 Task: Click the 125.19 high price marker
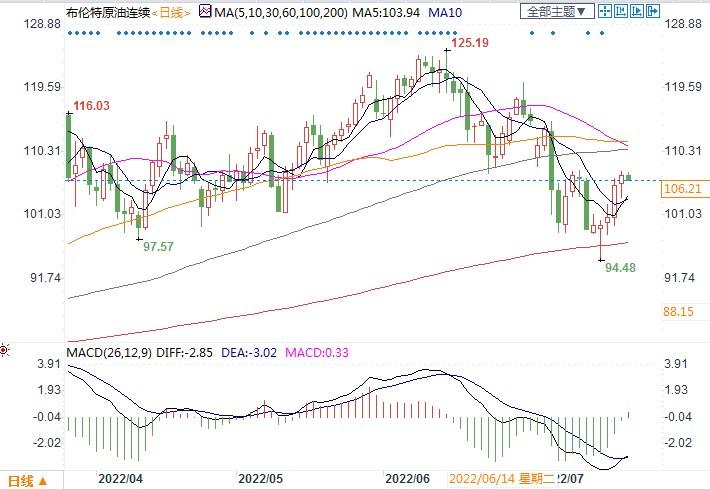471,44
